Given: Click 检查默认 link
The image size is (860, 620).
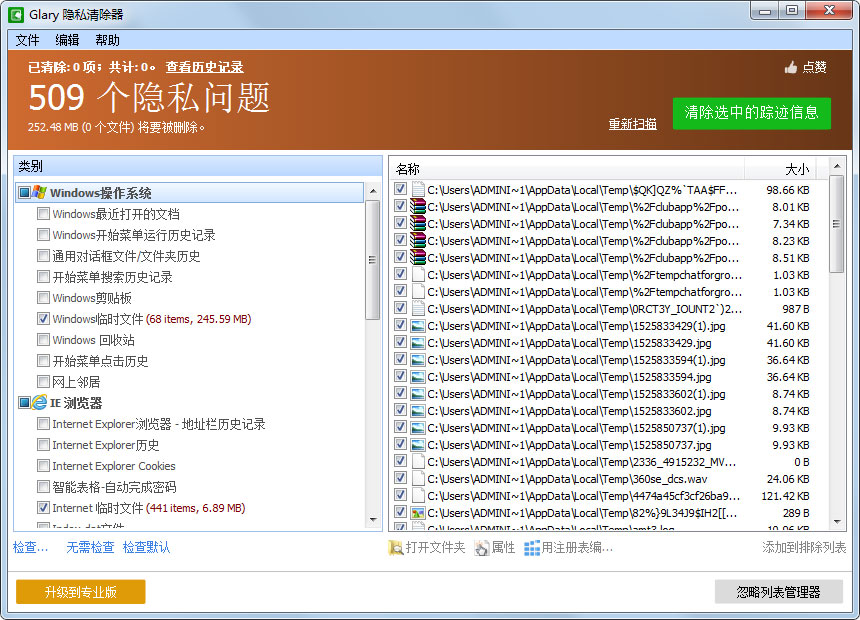Looking at the screenshot, I should click(146, 547).
